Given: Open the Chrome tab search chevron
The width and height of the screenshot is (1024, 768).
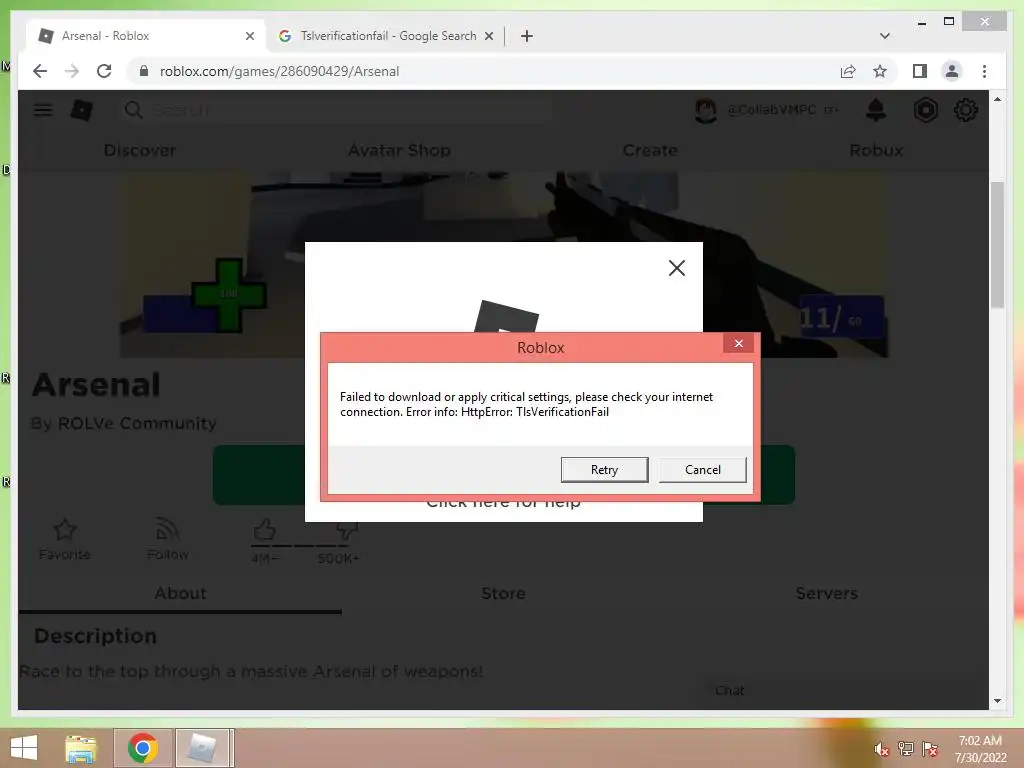Looking at the screenshot, I should point(885,36).
